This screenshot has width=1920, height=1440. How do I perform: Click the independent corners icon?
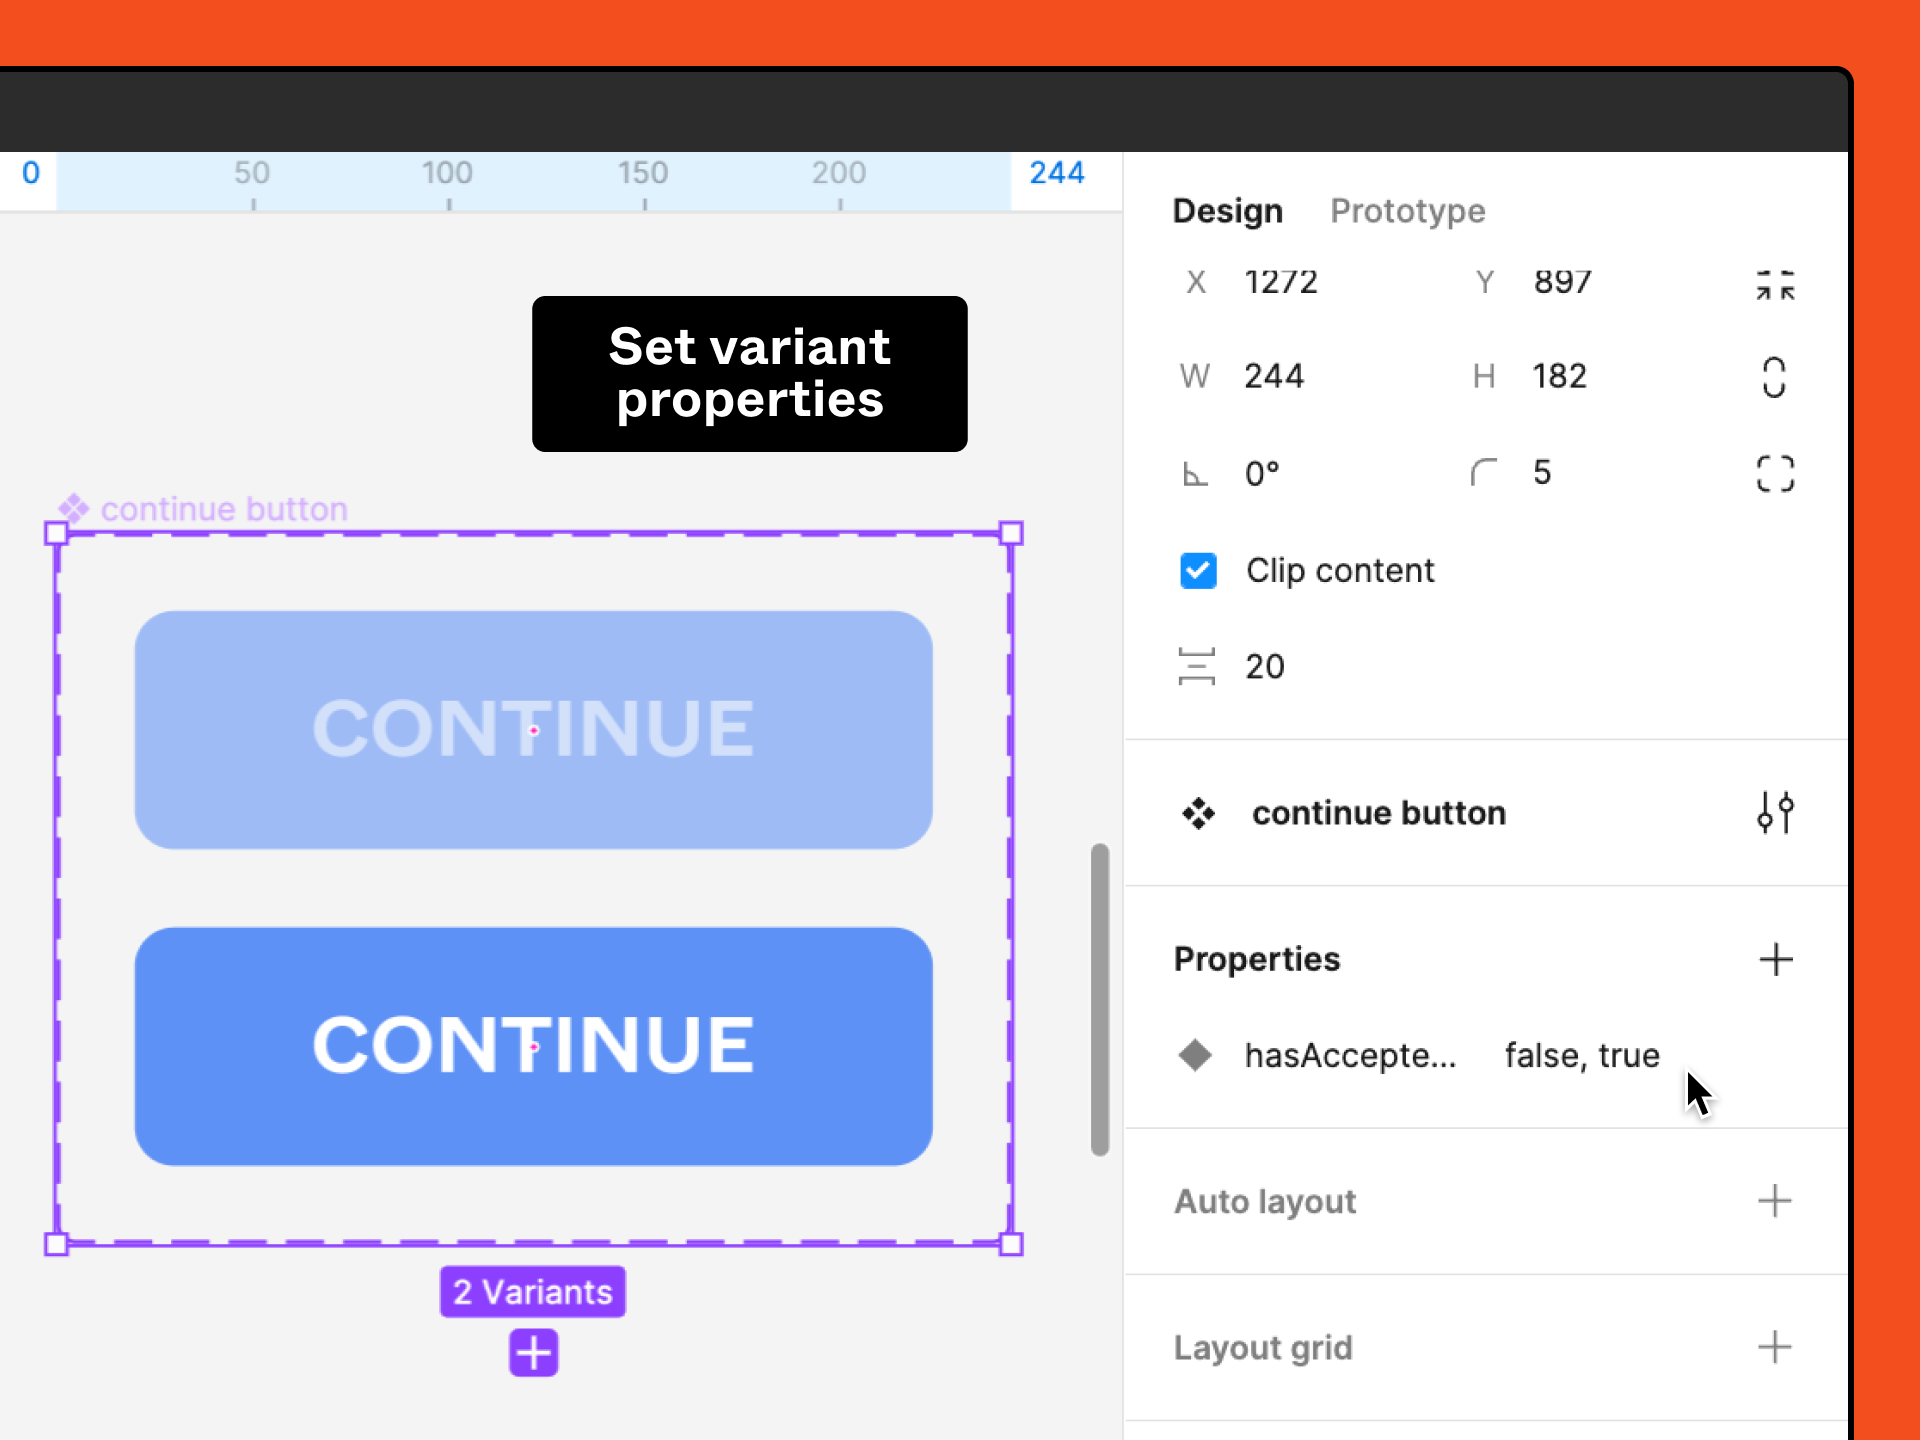coord(1775,473)
